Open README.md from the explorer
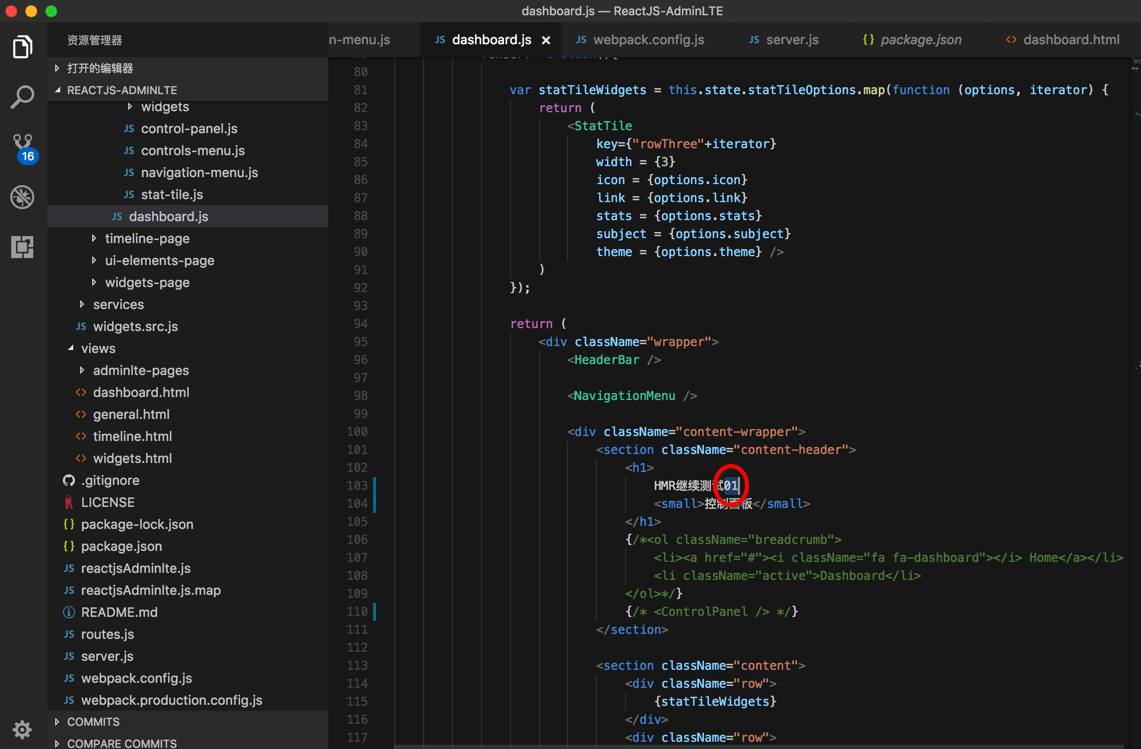Image resolution: width=1141 pixels, height=749 pixels. pos(119,612)
